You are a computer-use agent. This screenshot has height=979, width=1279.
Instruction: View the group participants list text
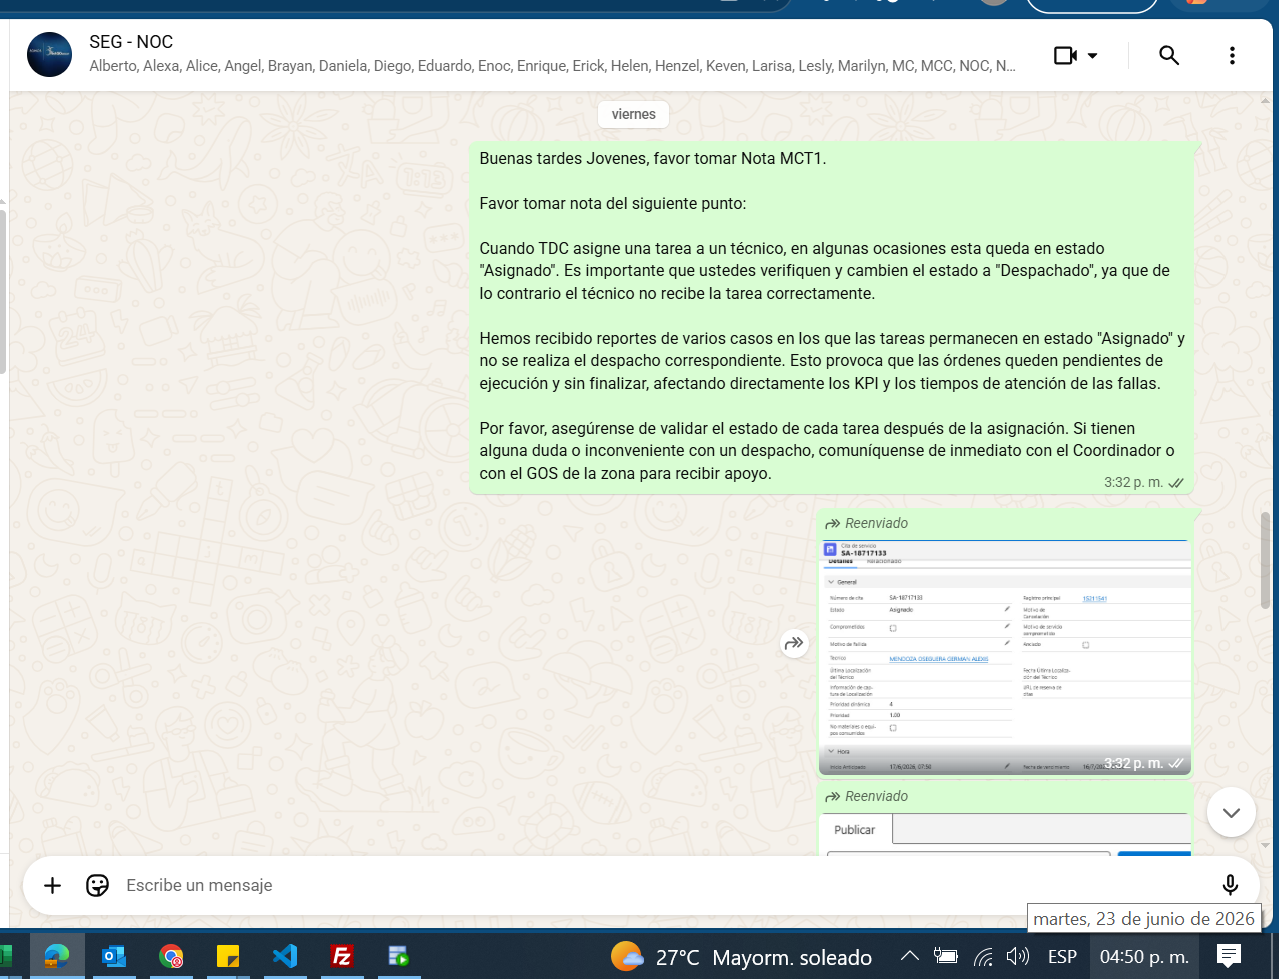click(552, 66)
